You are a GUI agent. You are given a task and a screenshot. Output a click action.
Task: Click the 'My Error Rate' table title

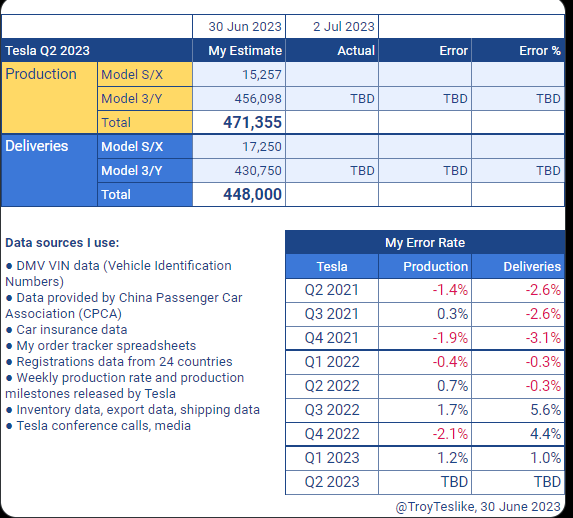[425, 243]
